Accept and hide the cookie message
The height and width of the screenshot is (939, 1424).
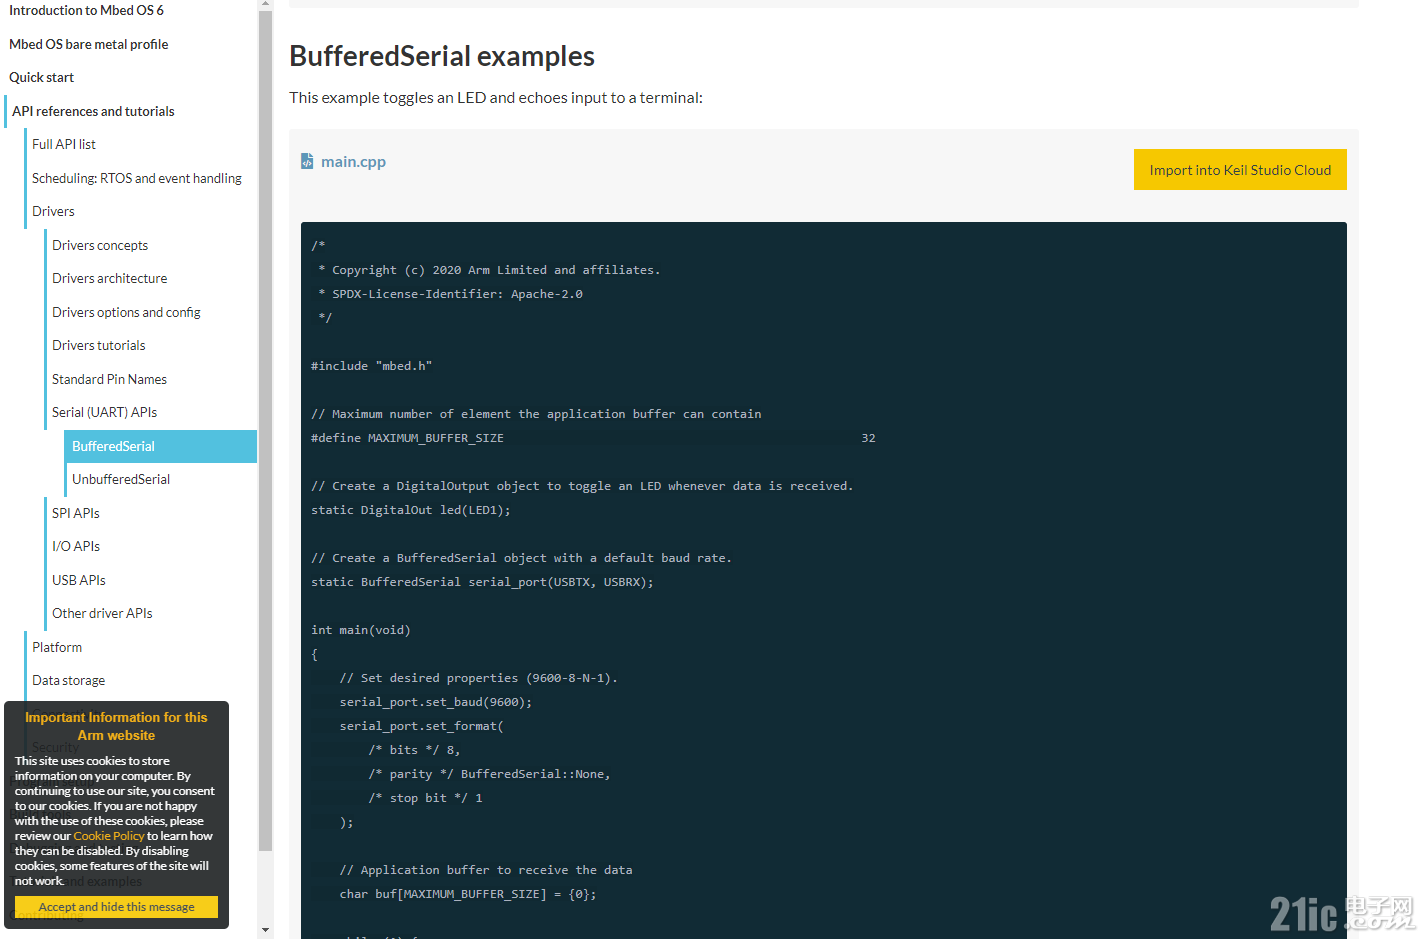[x=116, y=906]
